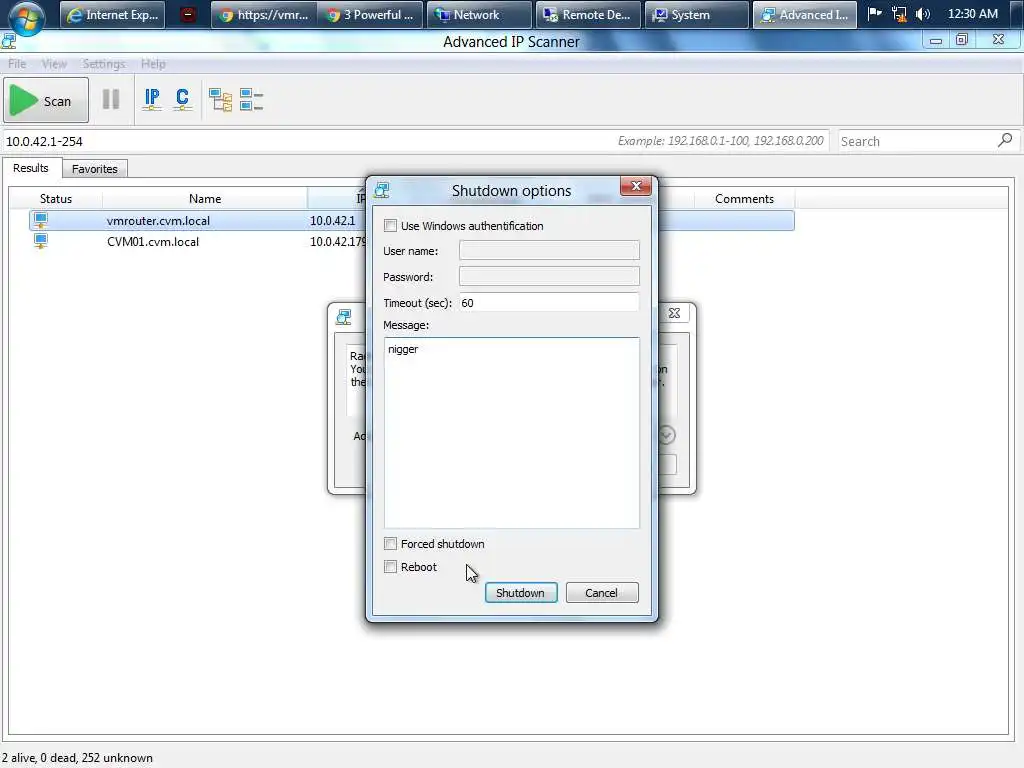Click the network tray icon

coord(899,14)
